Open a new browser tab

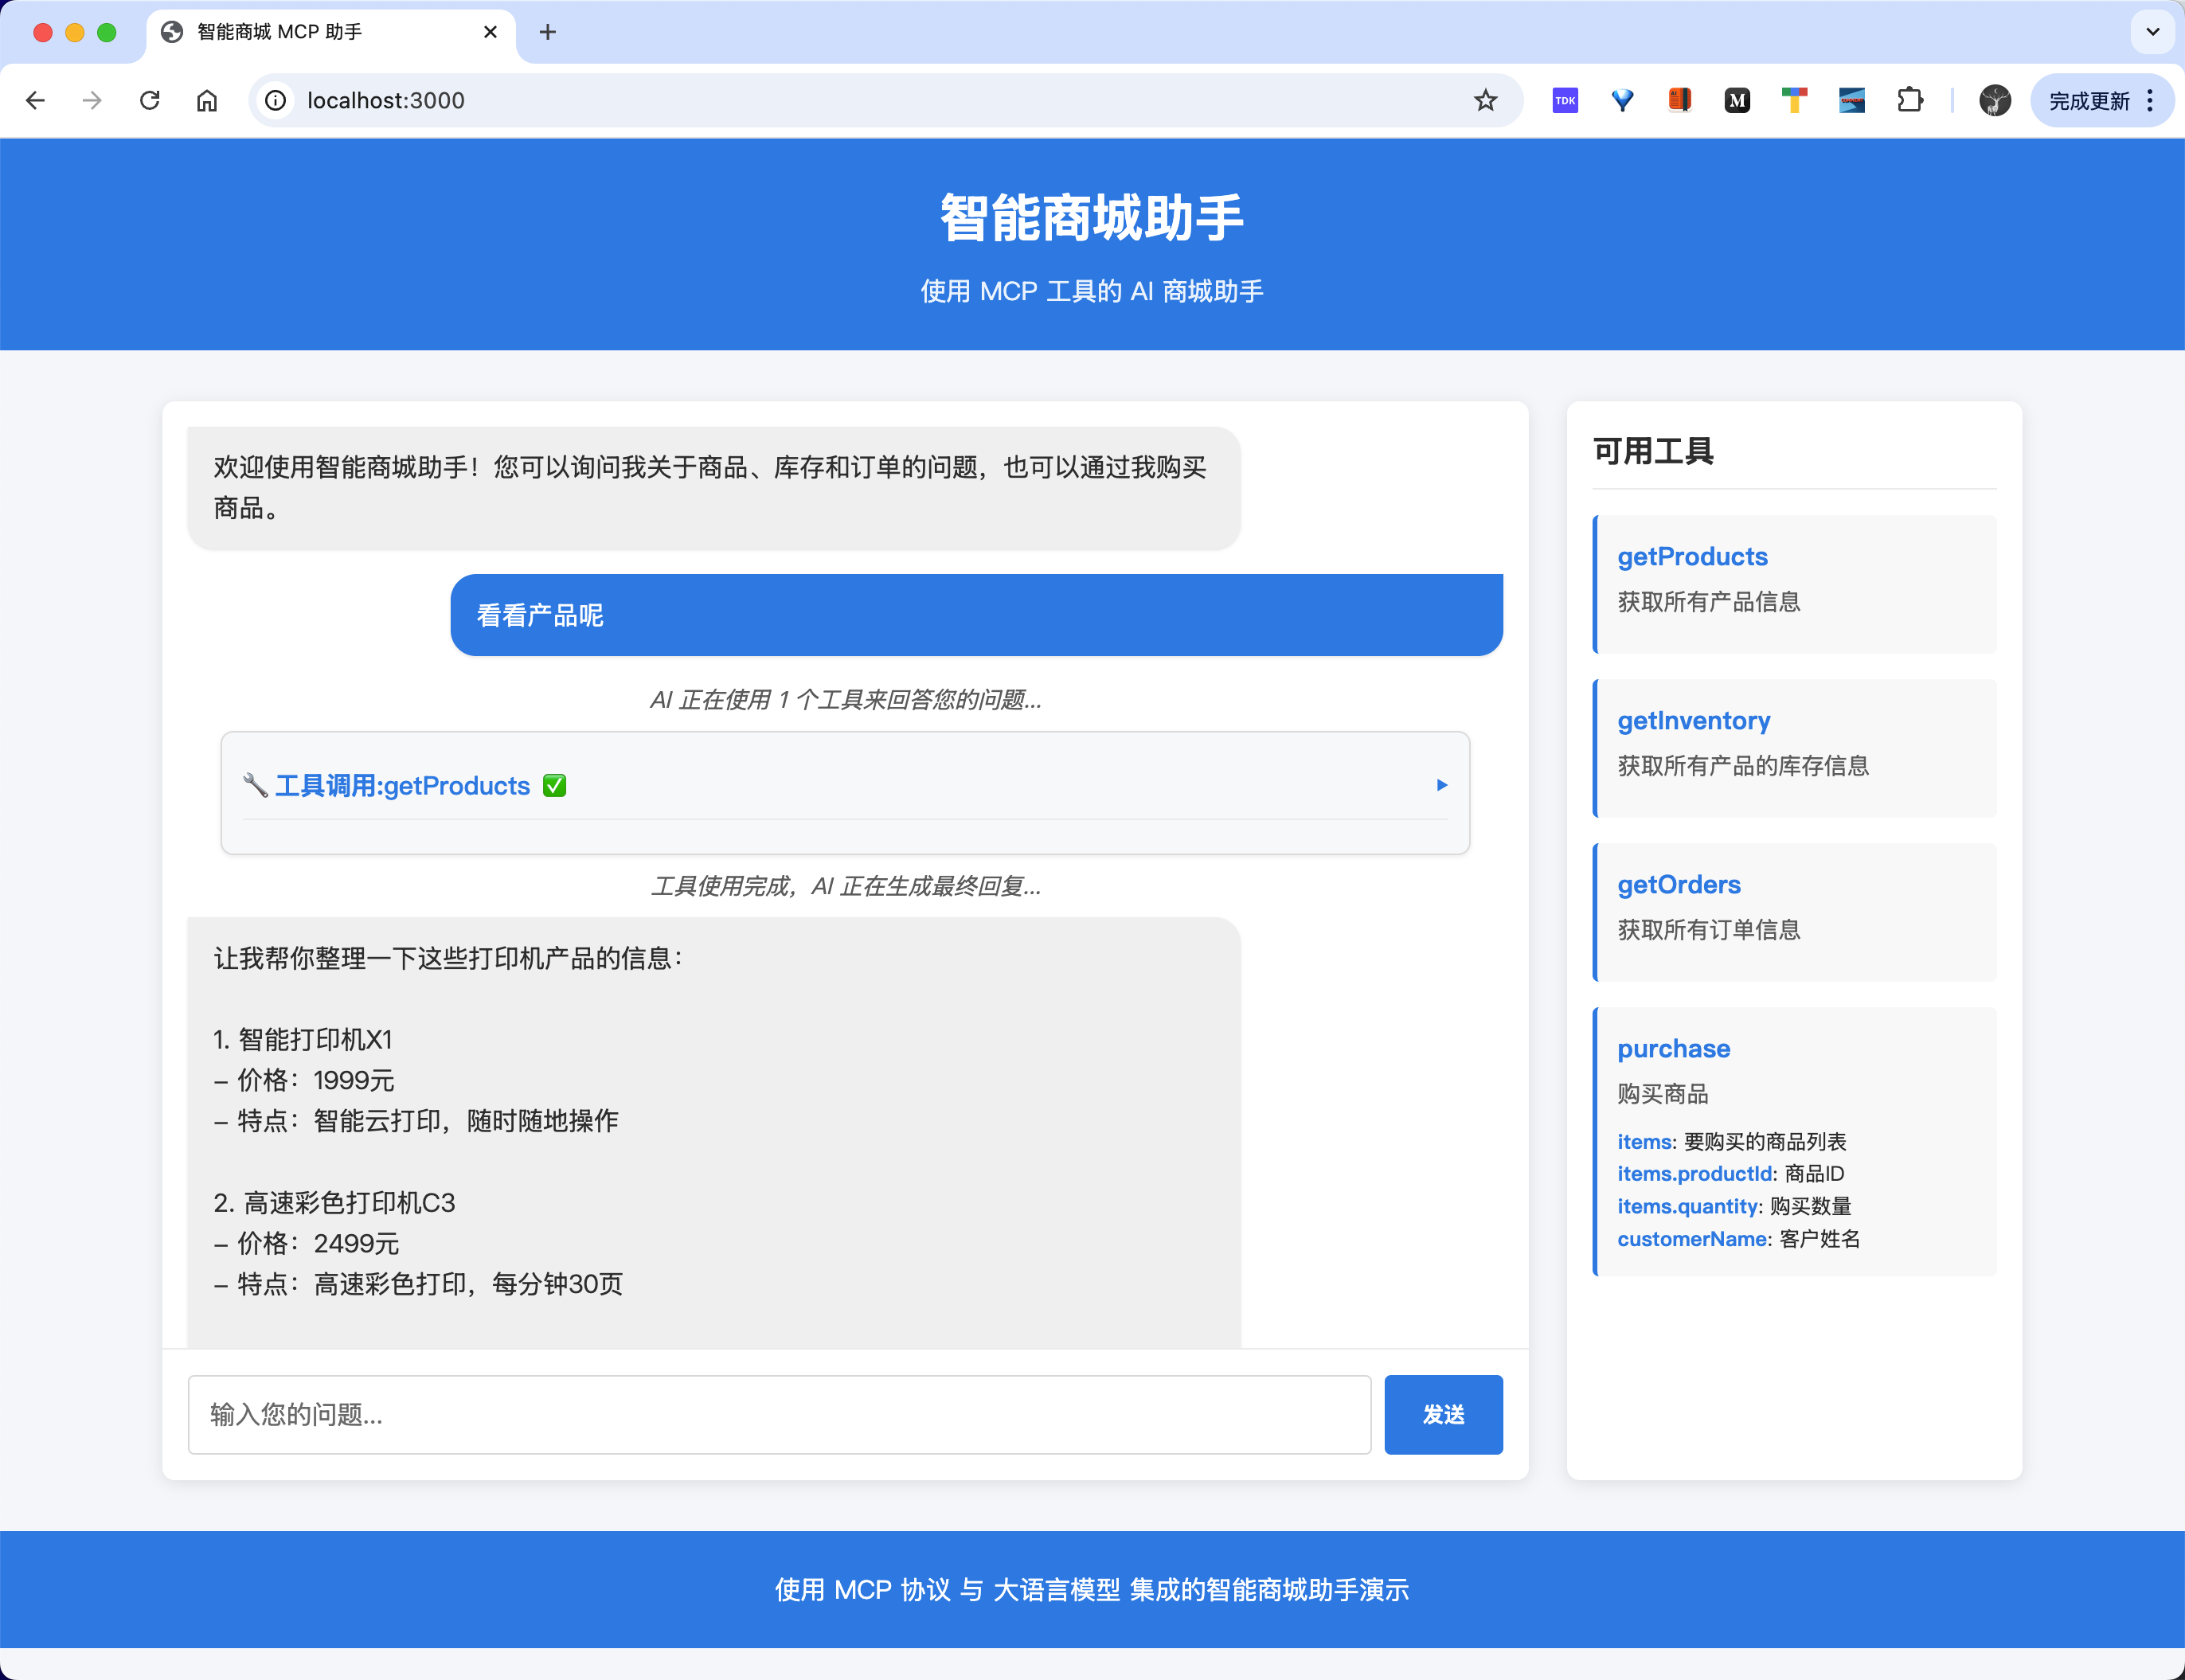(x=547, y=32)
